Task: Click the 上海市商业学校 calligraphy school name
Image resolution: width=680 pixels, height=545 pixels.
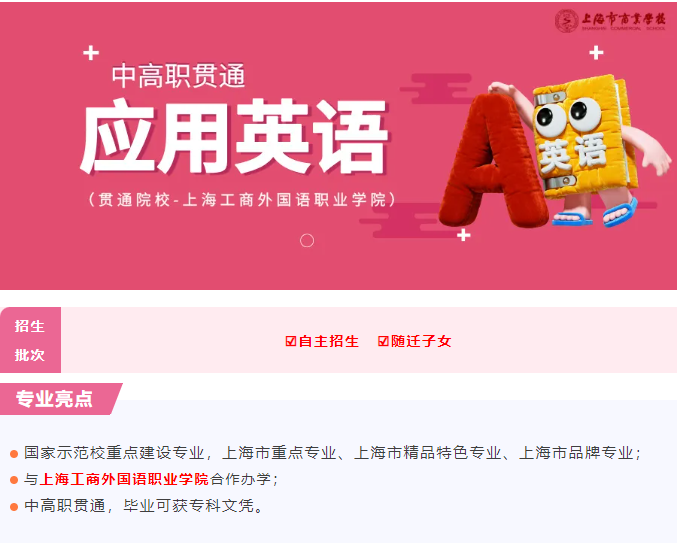Action: pyautogui.click(x=623, y=20)
